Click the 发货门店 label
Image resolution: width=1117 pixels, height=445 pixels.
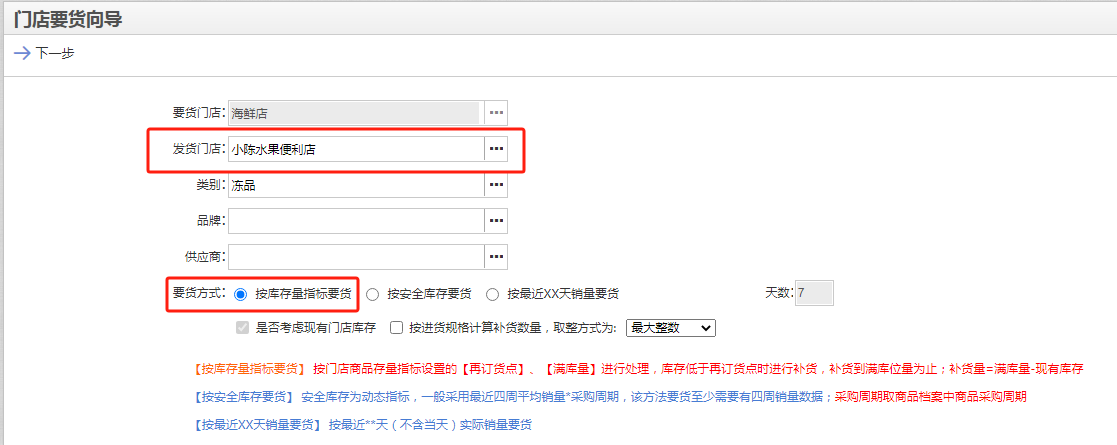(x=199, y=149)
